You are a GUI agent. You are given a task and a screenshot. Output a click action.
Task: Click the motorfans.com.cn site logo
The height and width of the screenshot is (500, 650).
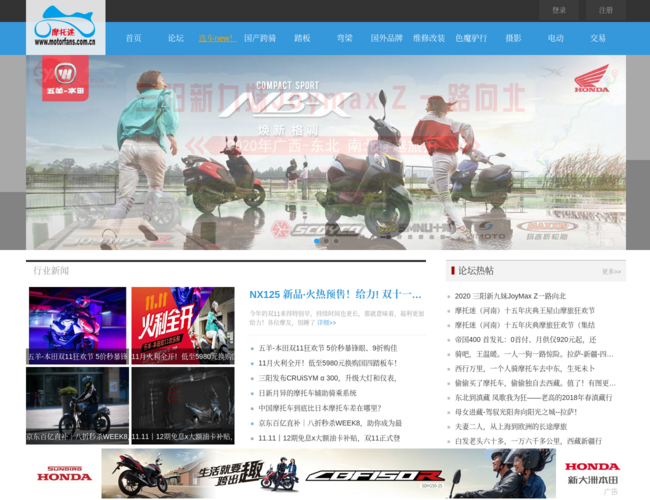[65, 27]
